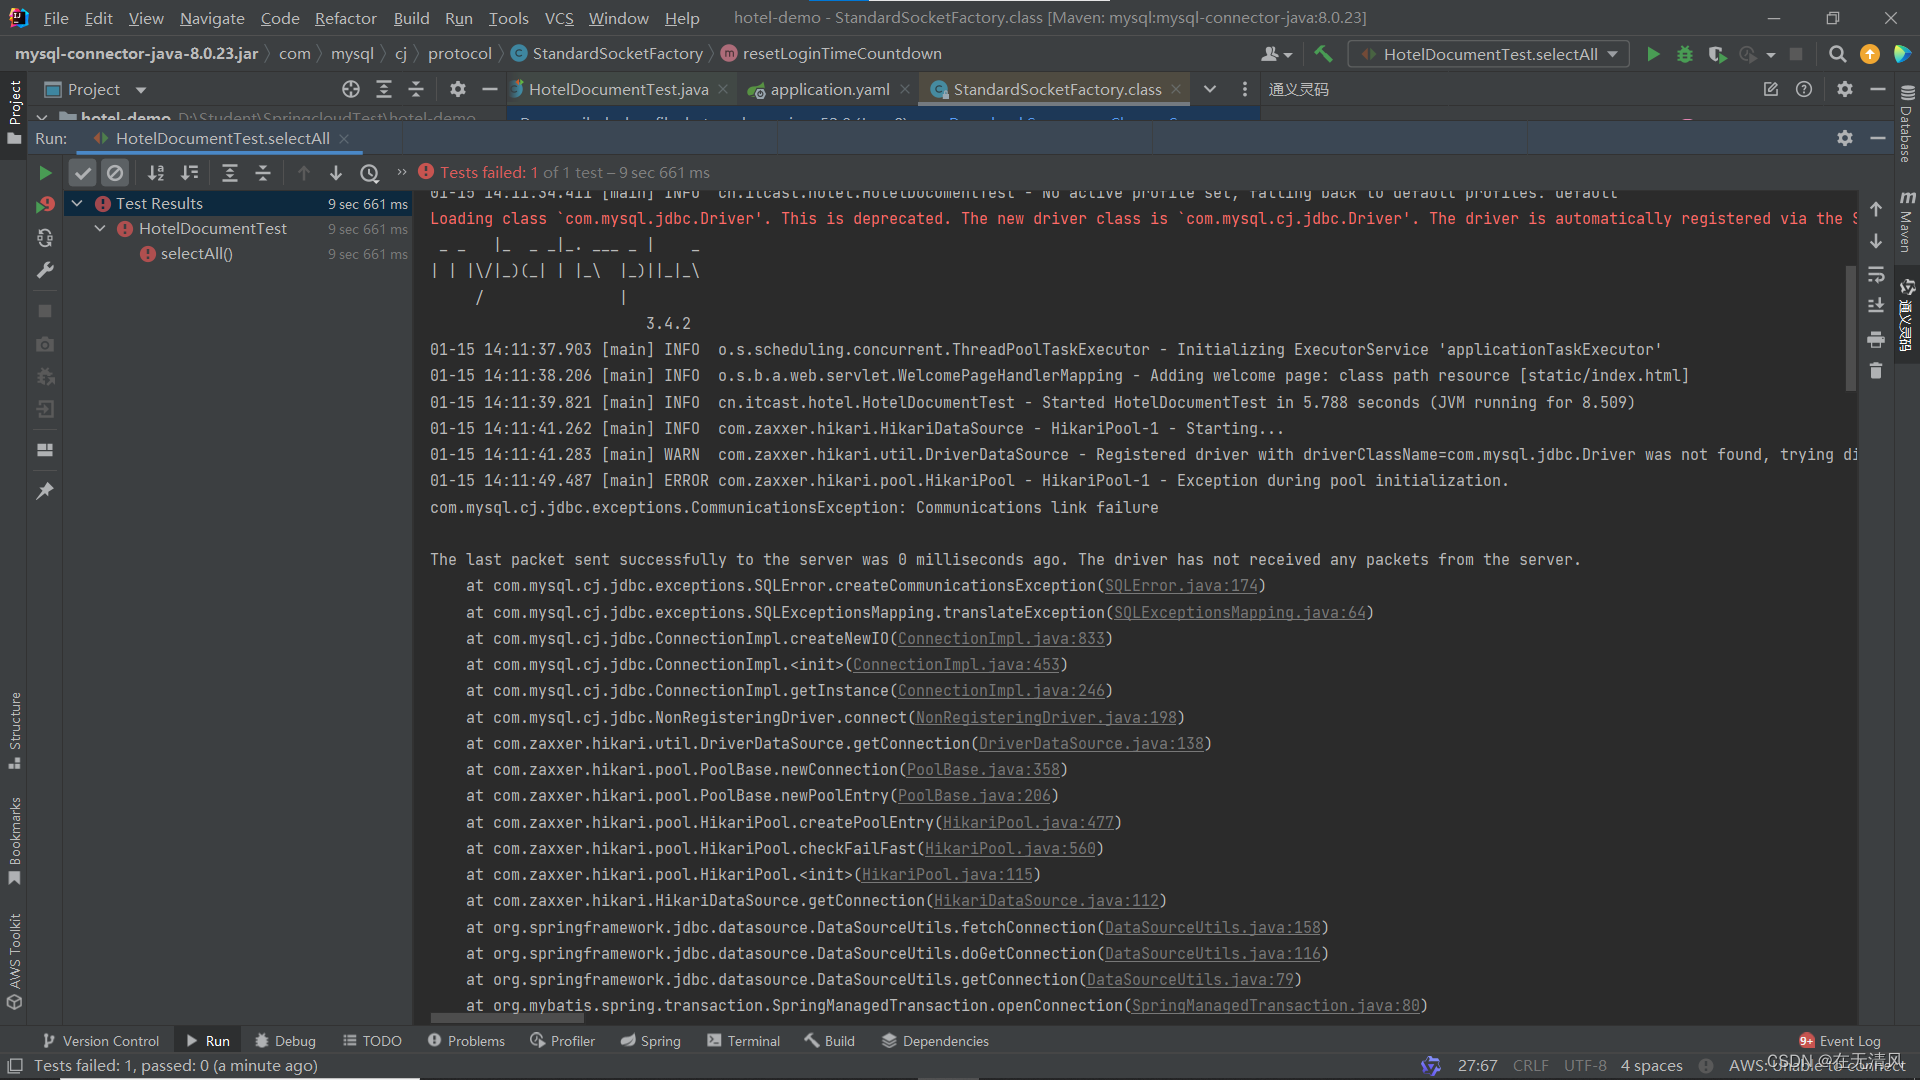The width and height of the screenshot is (1920, 1080).
Task: Open run configuration dropdown HotelDocumentTest.selectAll
Action: [x=1489, y=54]
